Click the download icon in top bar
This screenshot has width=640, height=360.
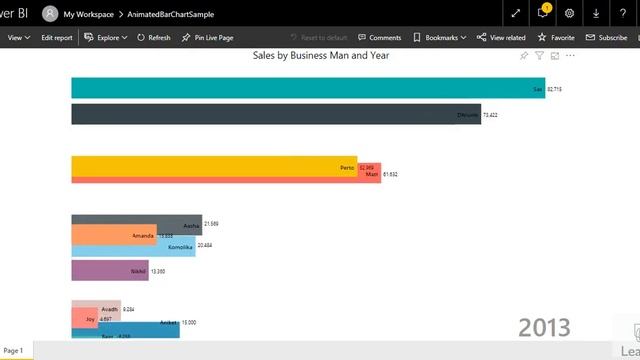596,13
